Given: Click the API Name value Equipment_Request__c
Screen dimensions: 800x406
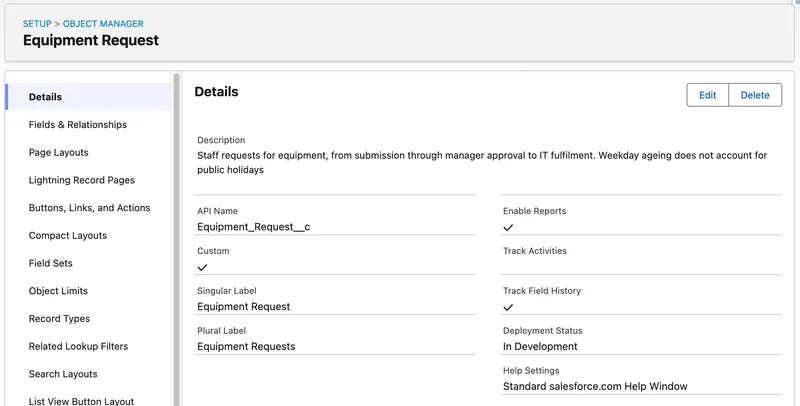Looking at the screenshot, I should pyautogui.click(x=254, y=227).
